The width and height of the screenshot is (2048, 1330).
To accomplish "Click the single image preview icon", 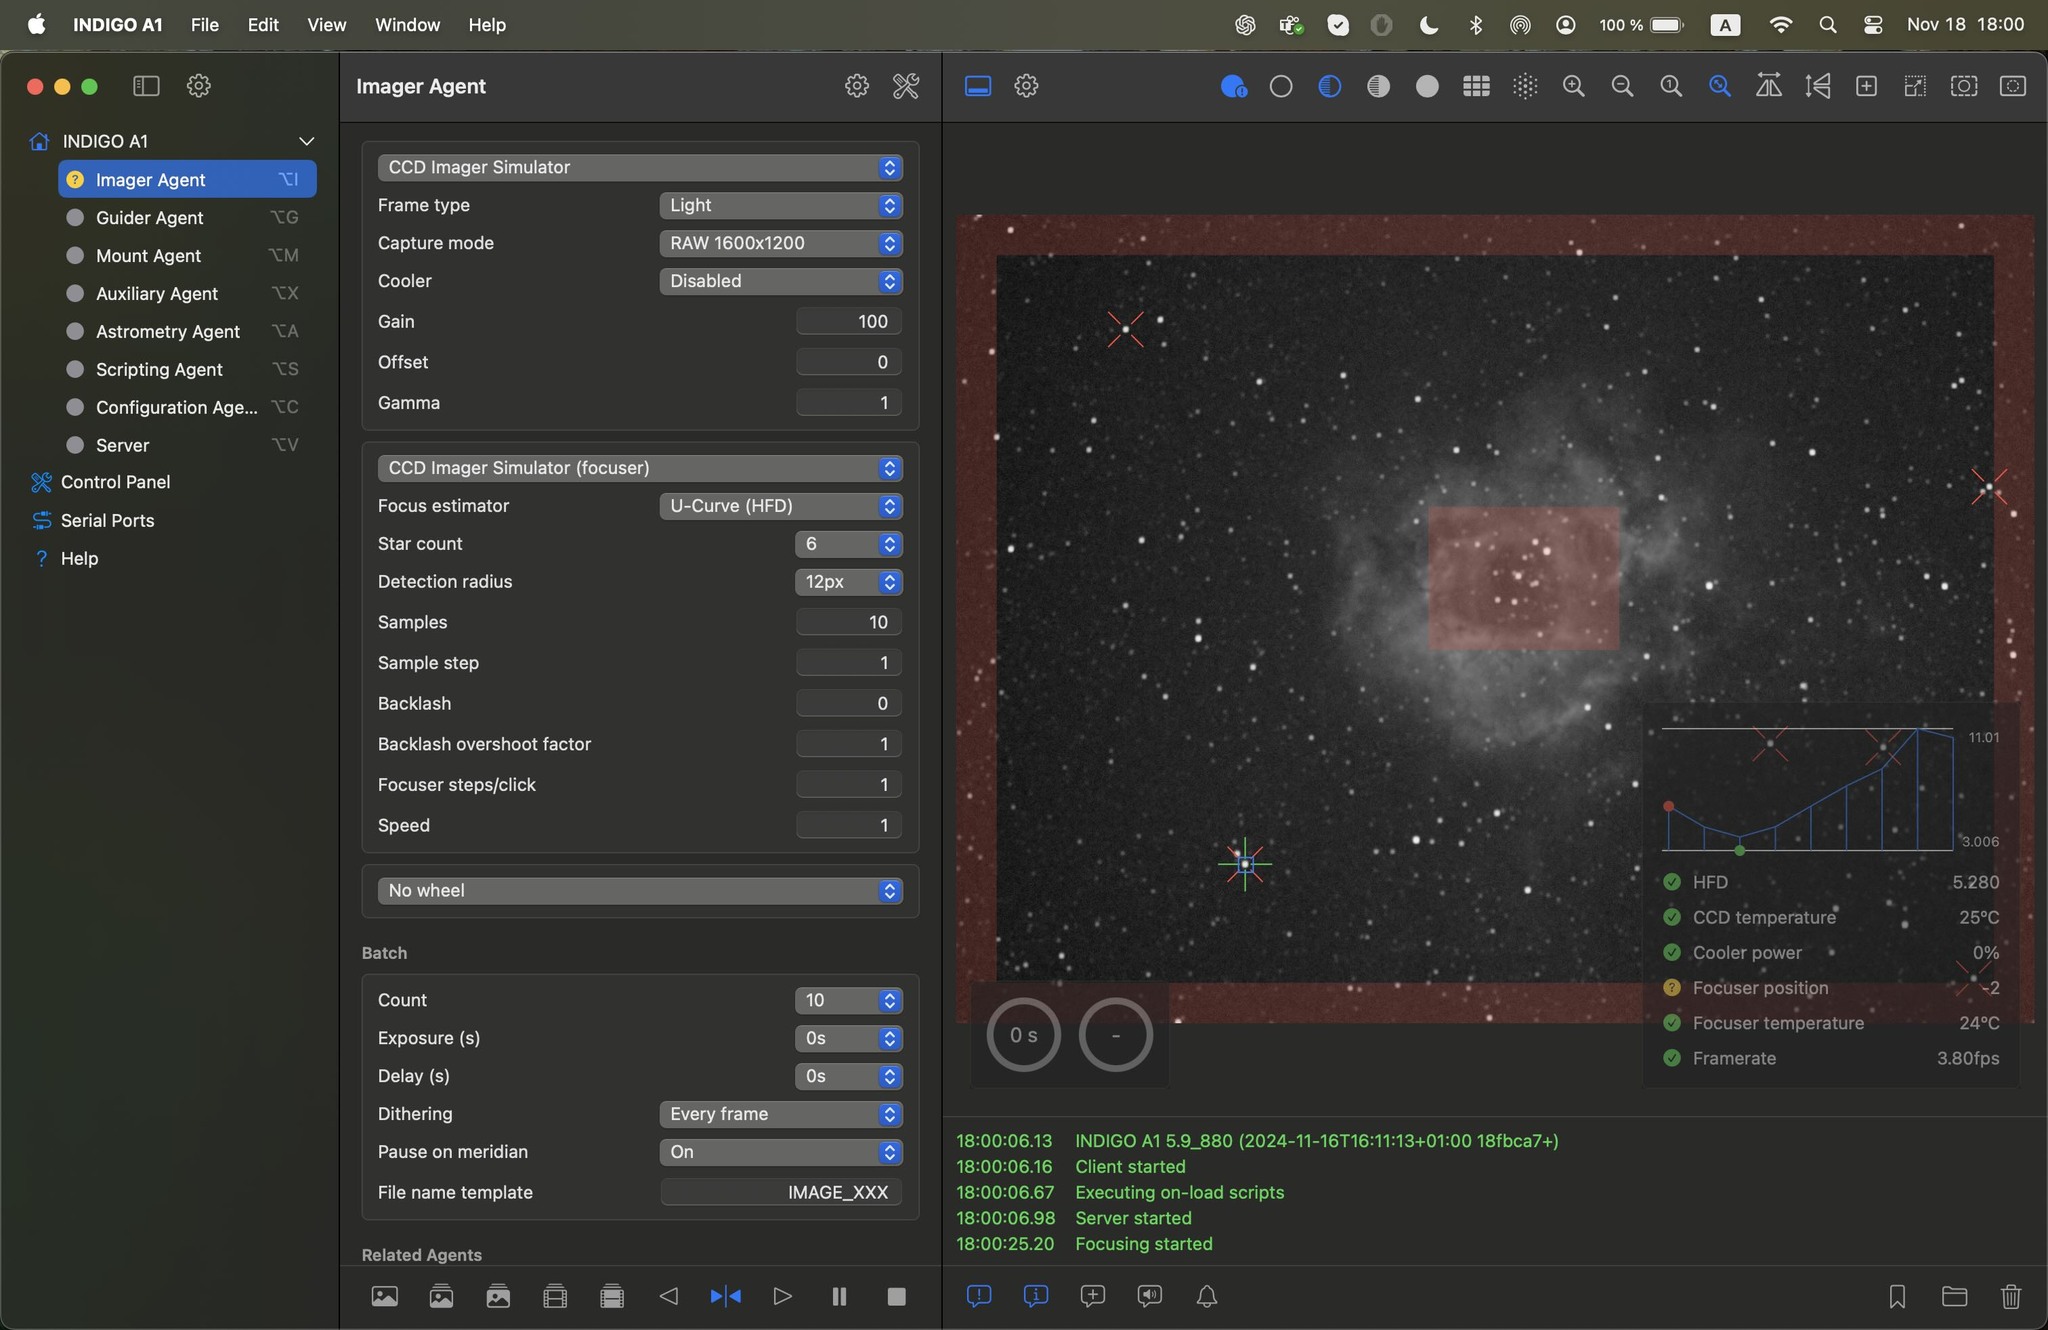I will click(x=385, y=1296).
